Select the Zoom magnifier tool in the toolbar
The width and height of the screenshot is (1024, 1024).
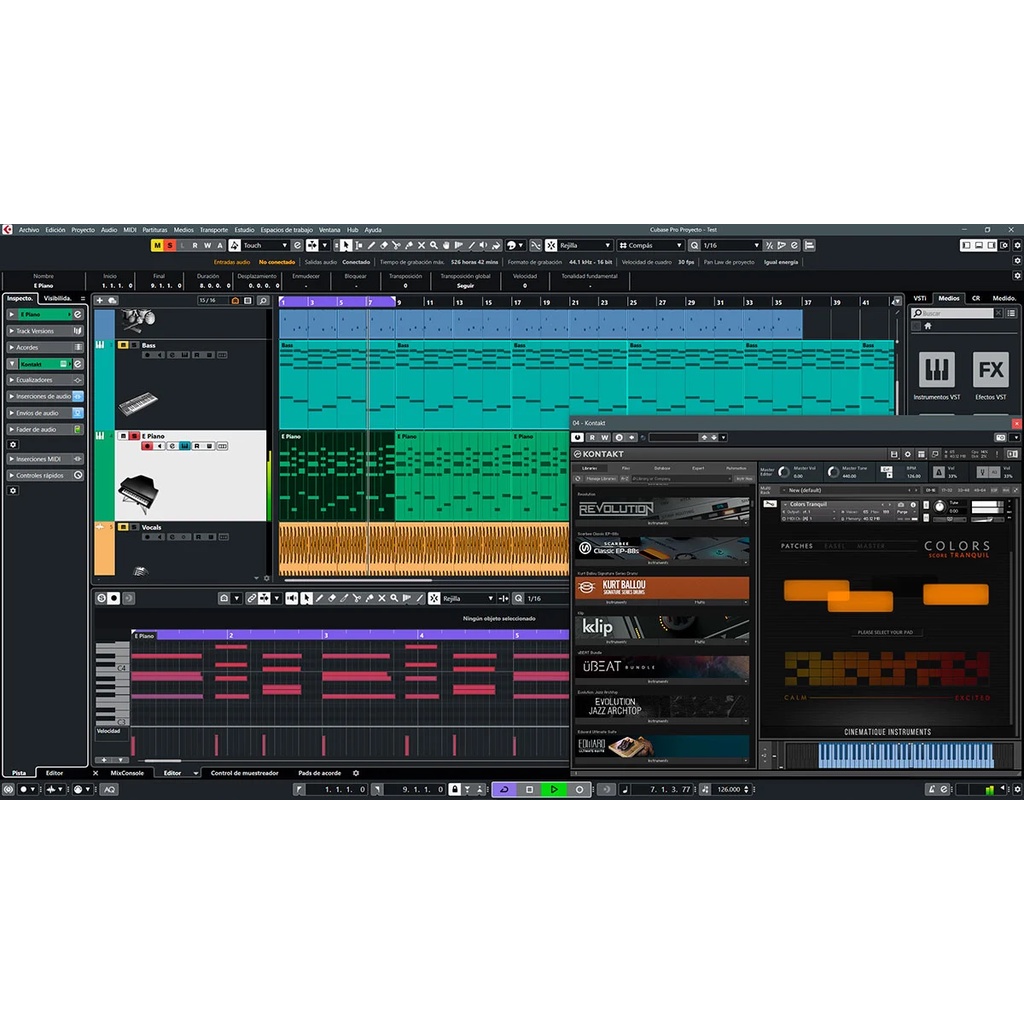433,245
